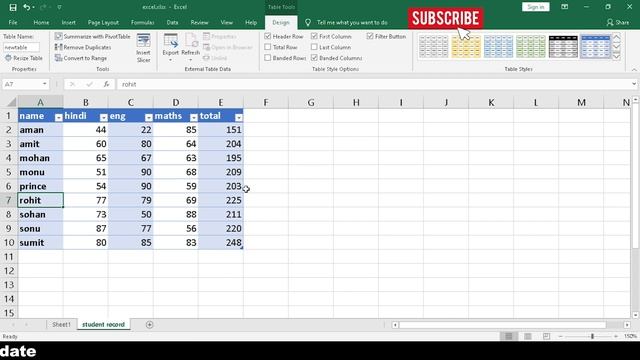Click the New sheet plus icon

[149, 324]
